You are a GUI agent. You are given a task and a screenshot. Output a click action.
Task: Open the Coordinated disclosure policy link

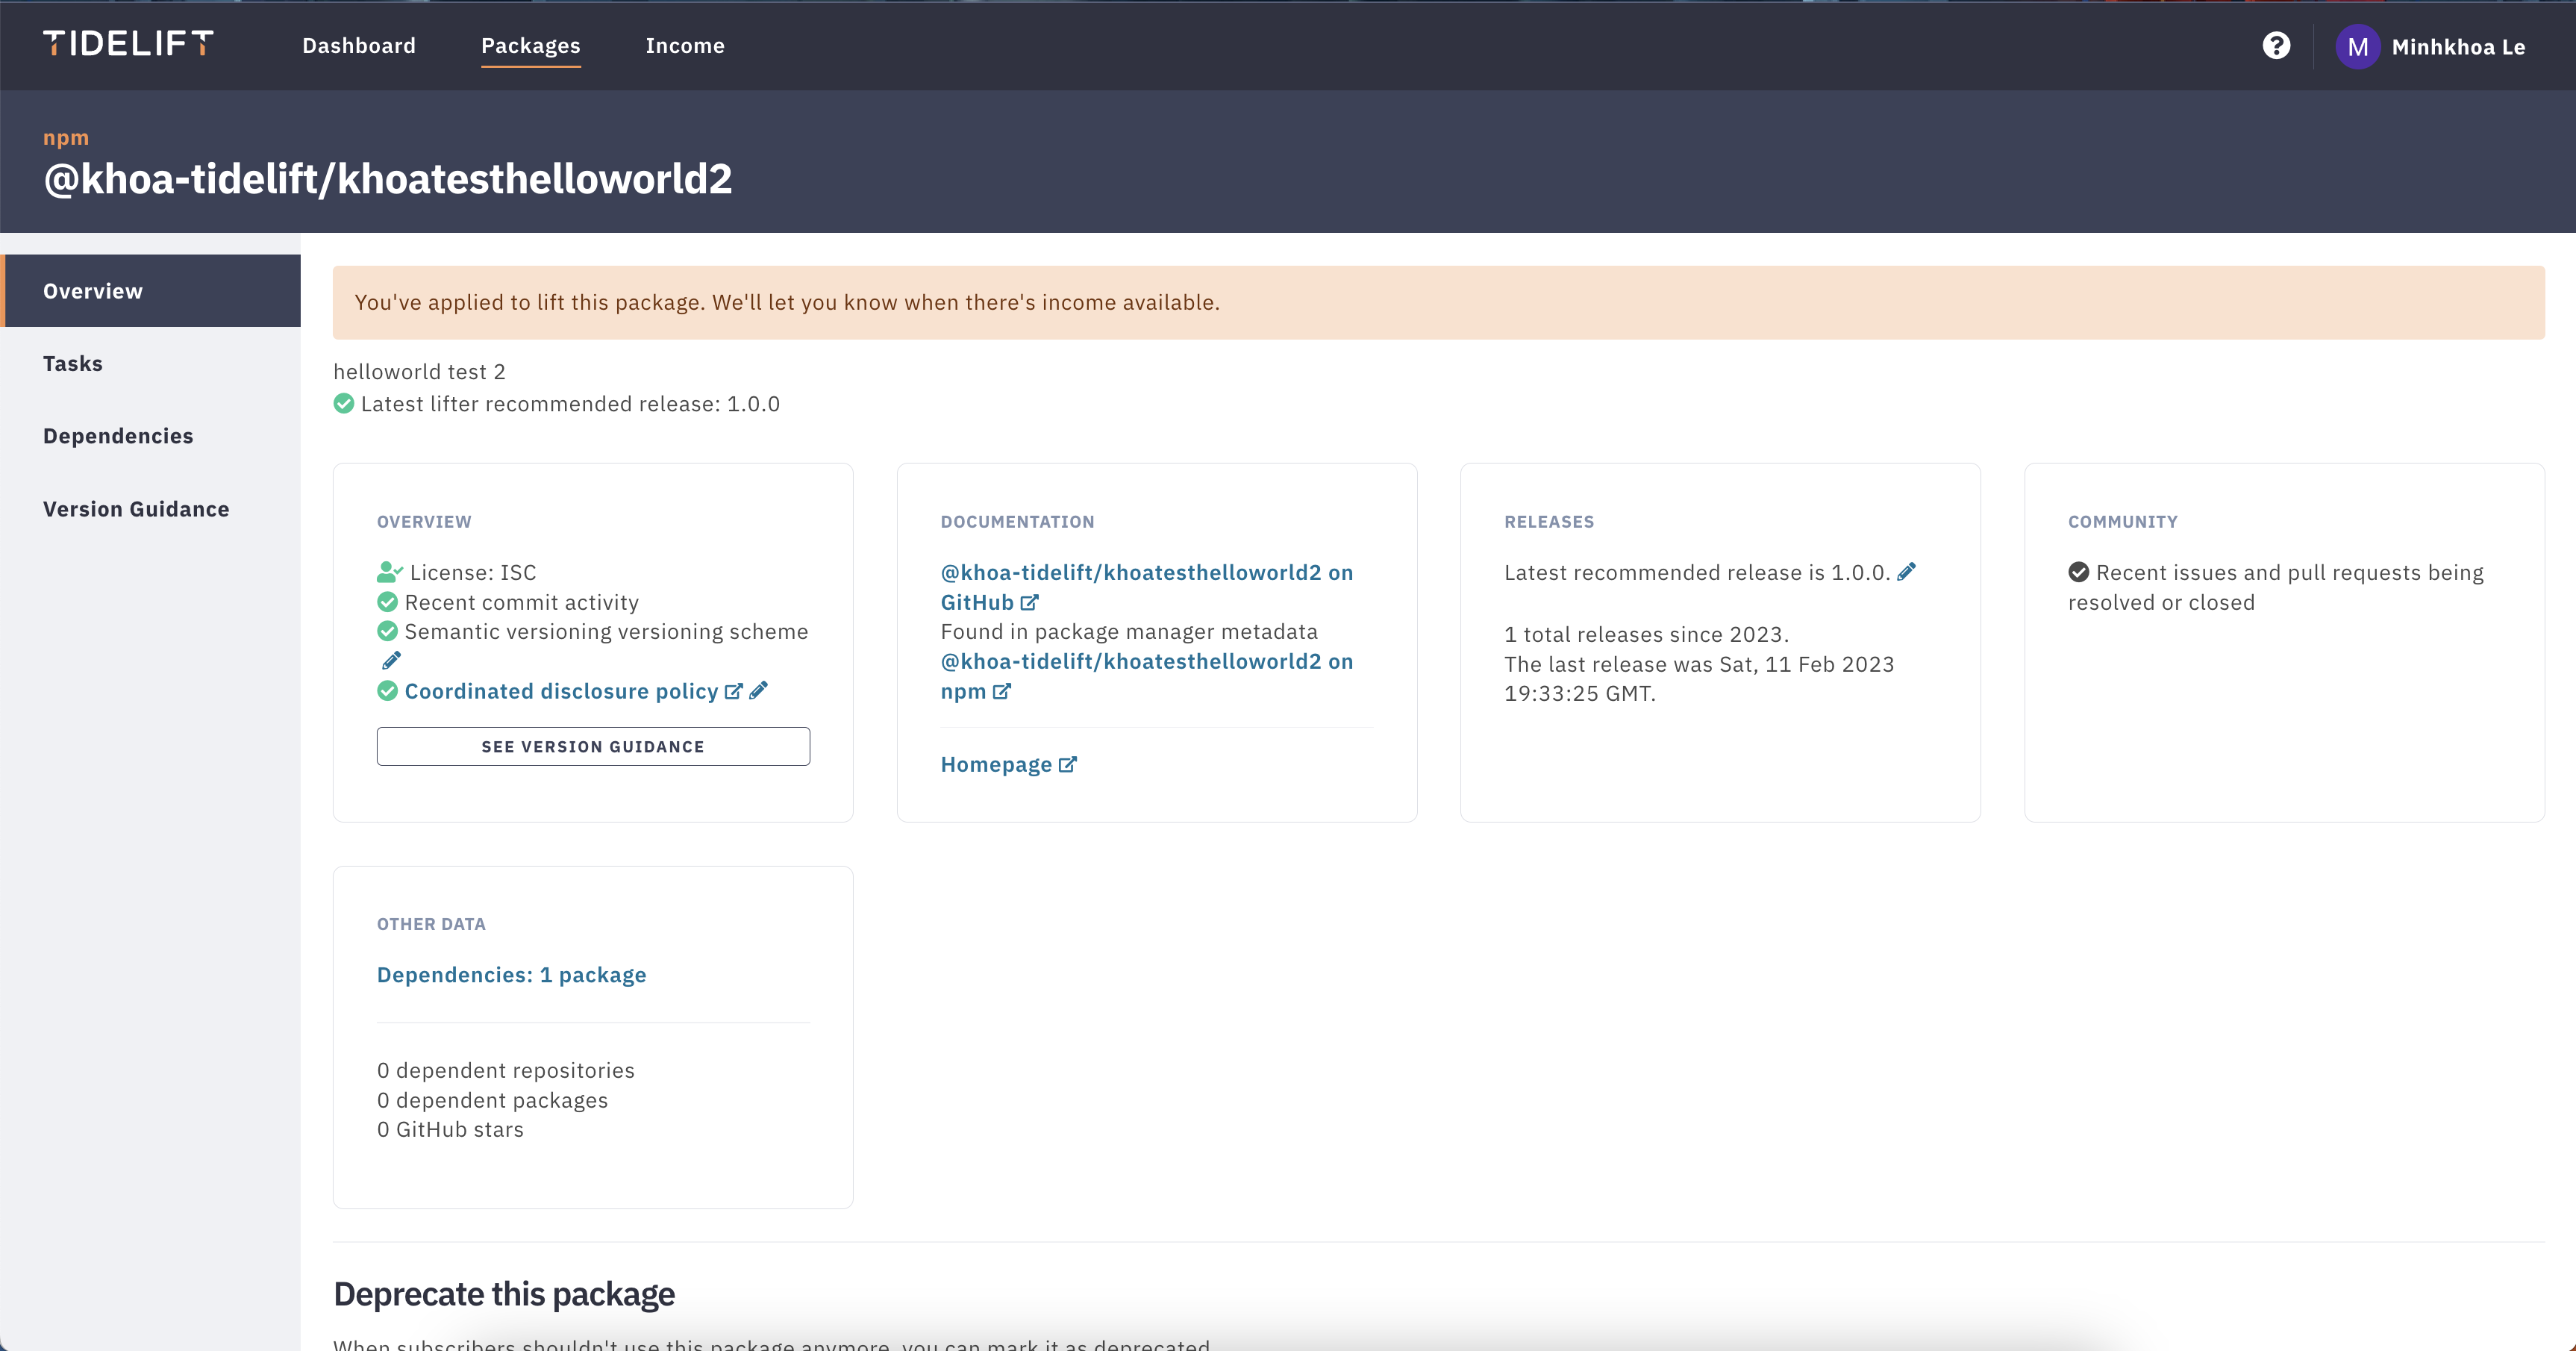point(561,691)
